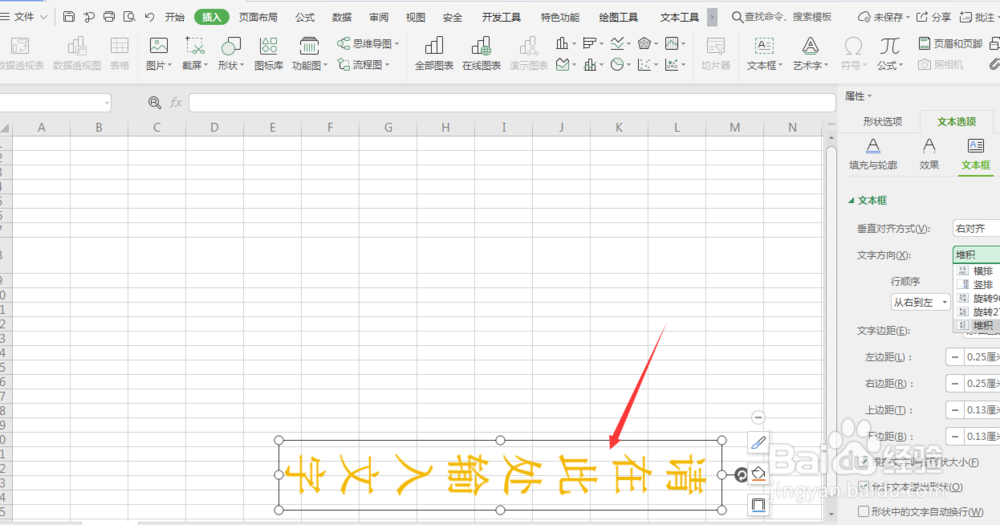Image resolution: width=1000 pixels, height=525 pixels.
Task: Click the 分享 share button
Action: click(x=933, y=17)
